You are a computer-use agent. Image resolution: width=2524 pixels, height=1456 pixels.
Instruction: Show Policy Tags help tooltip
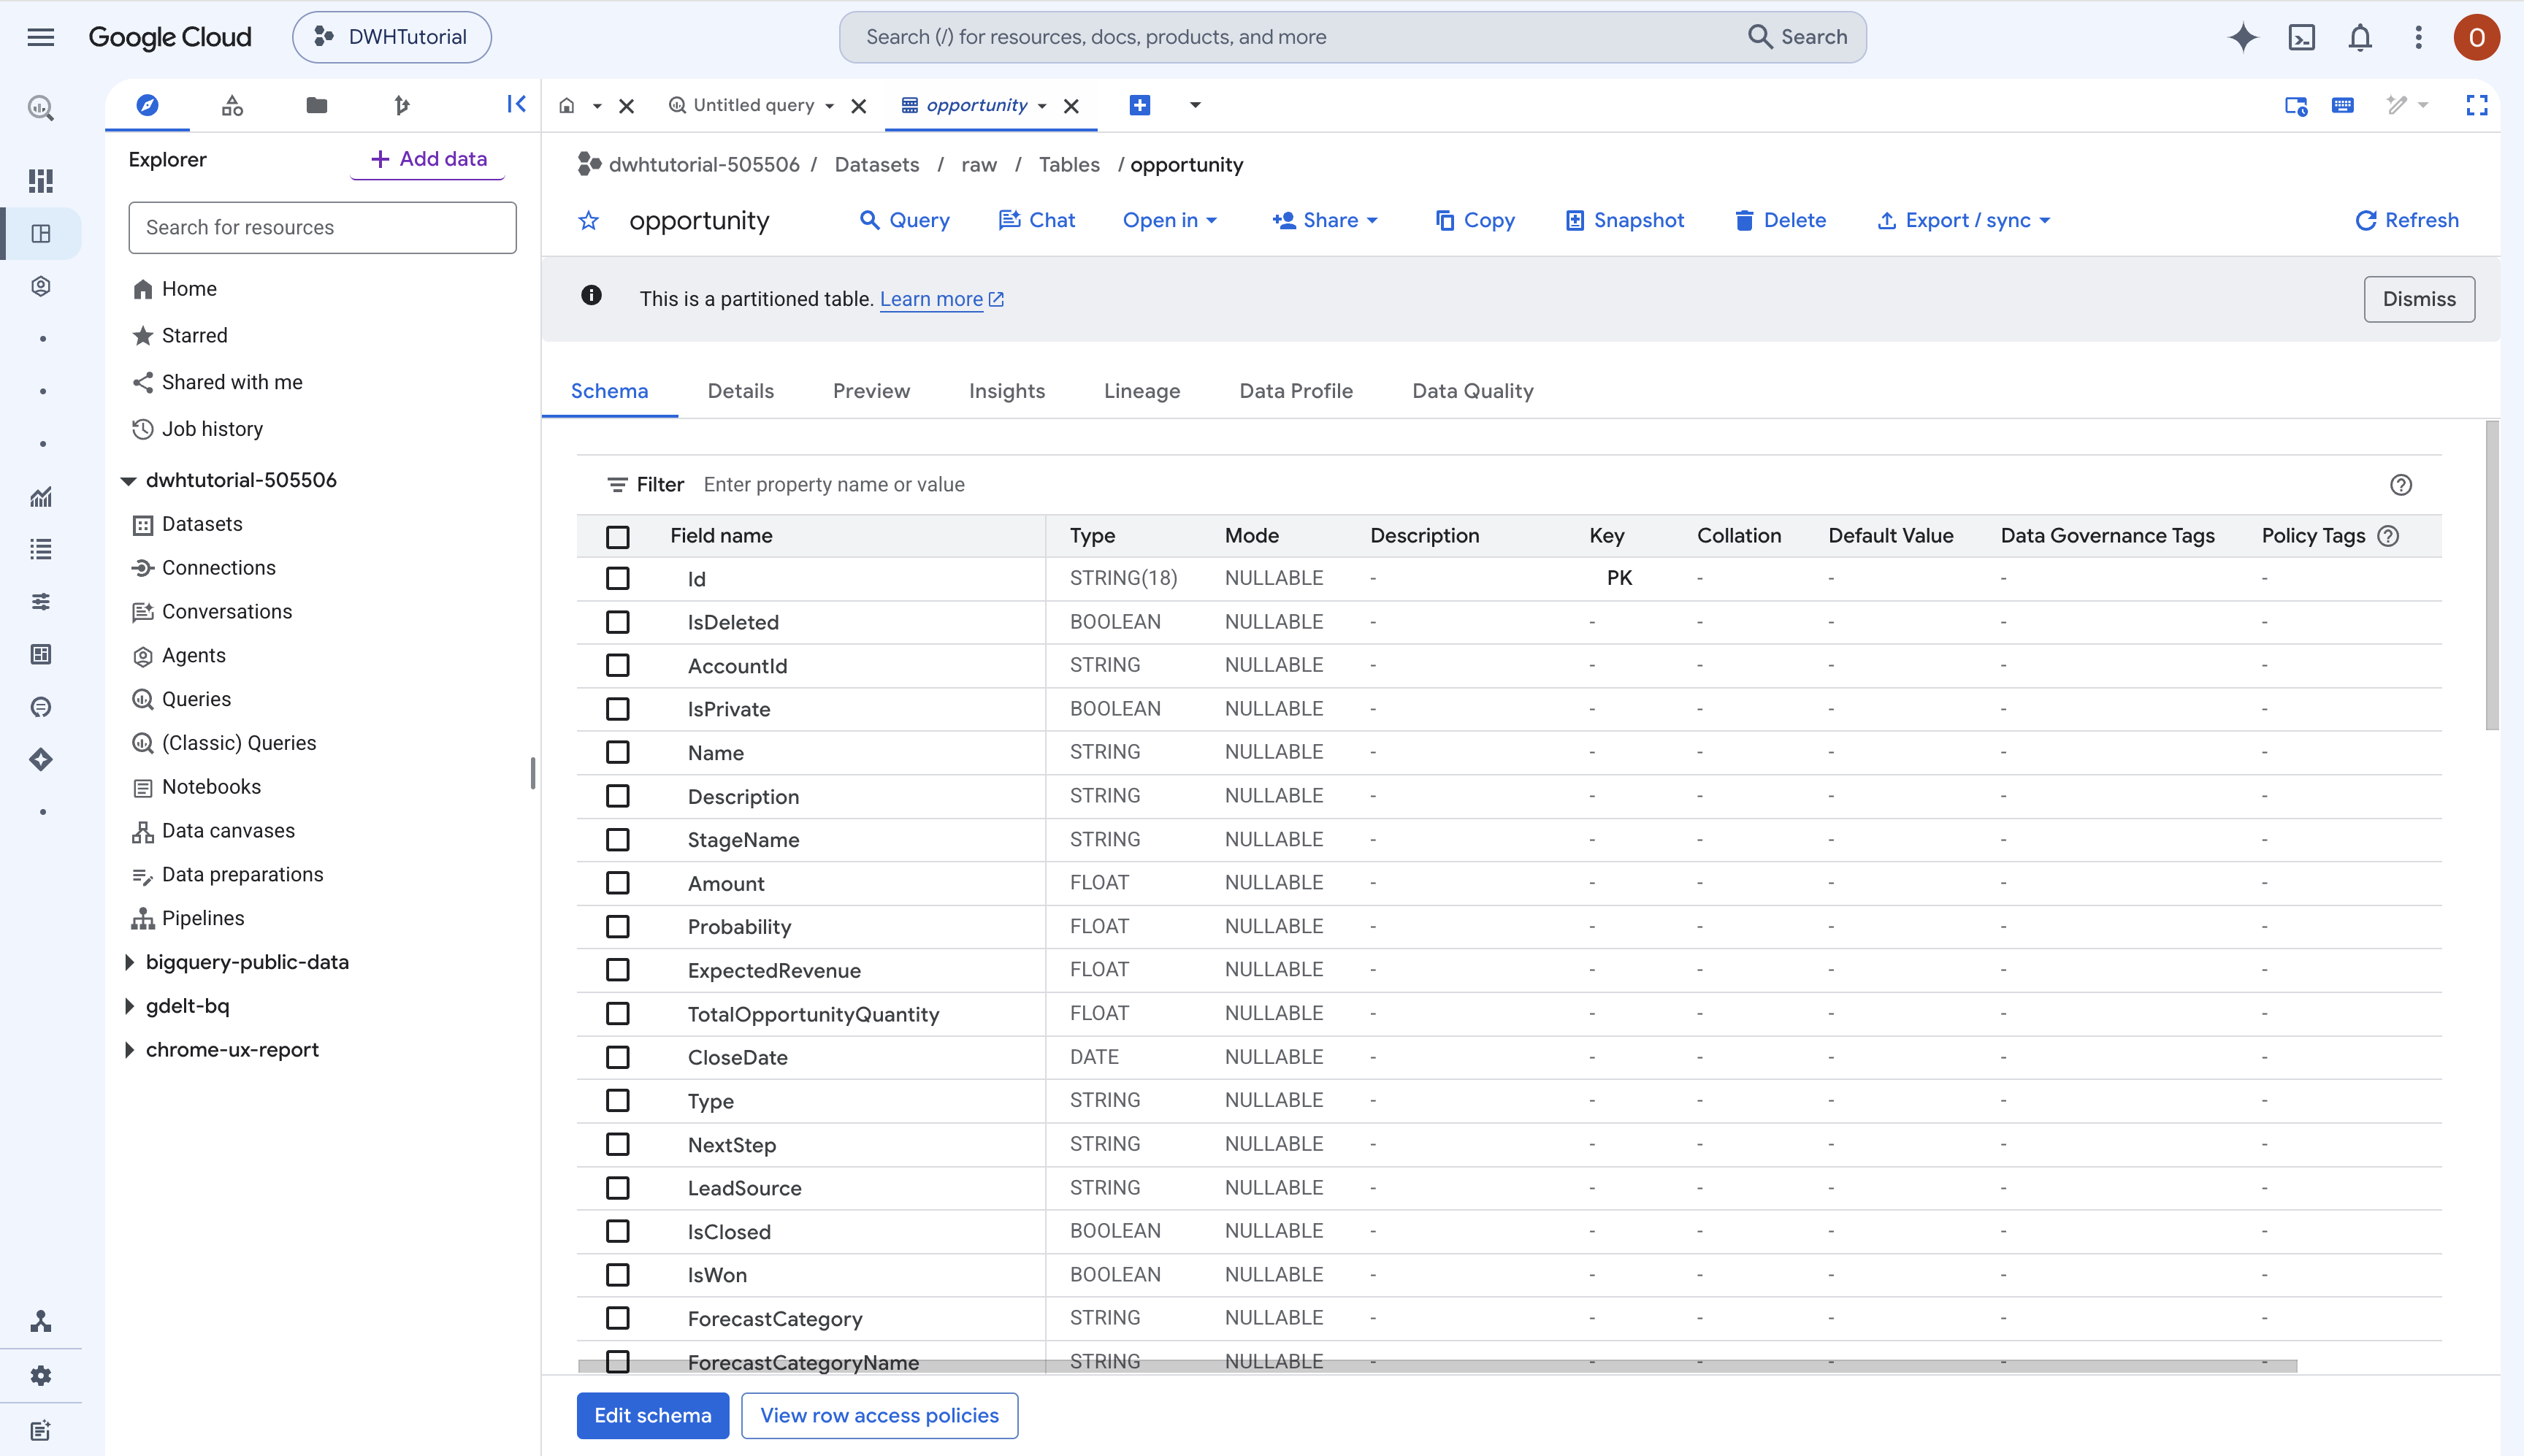(2388, 536)
